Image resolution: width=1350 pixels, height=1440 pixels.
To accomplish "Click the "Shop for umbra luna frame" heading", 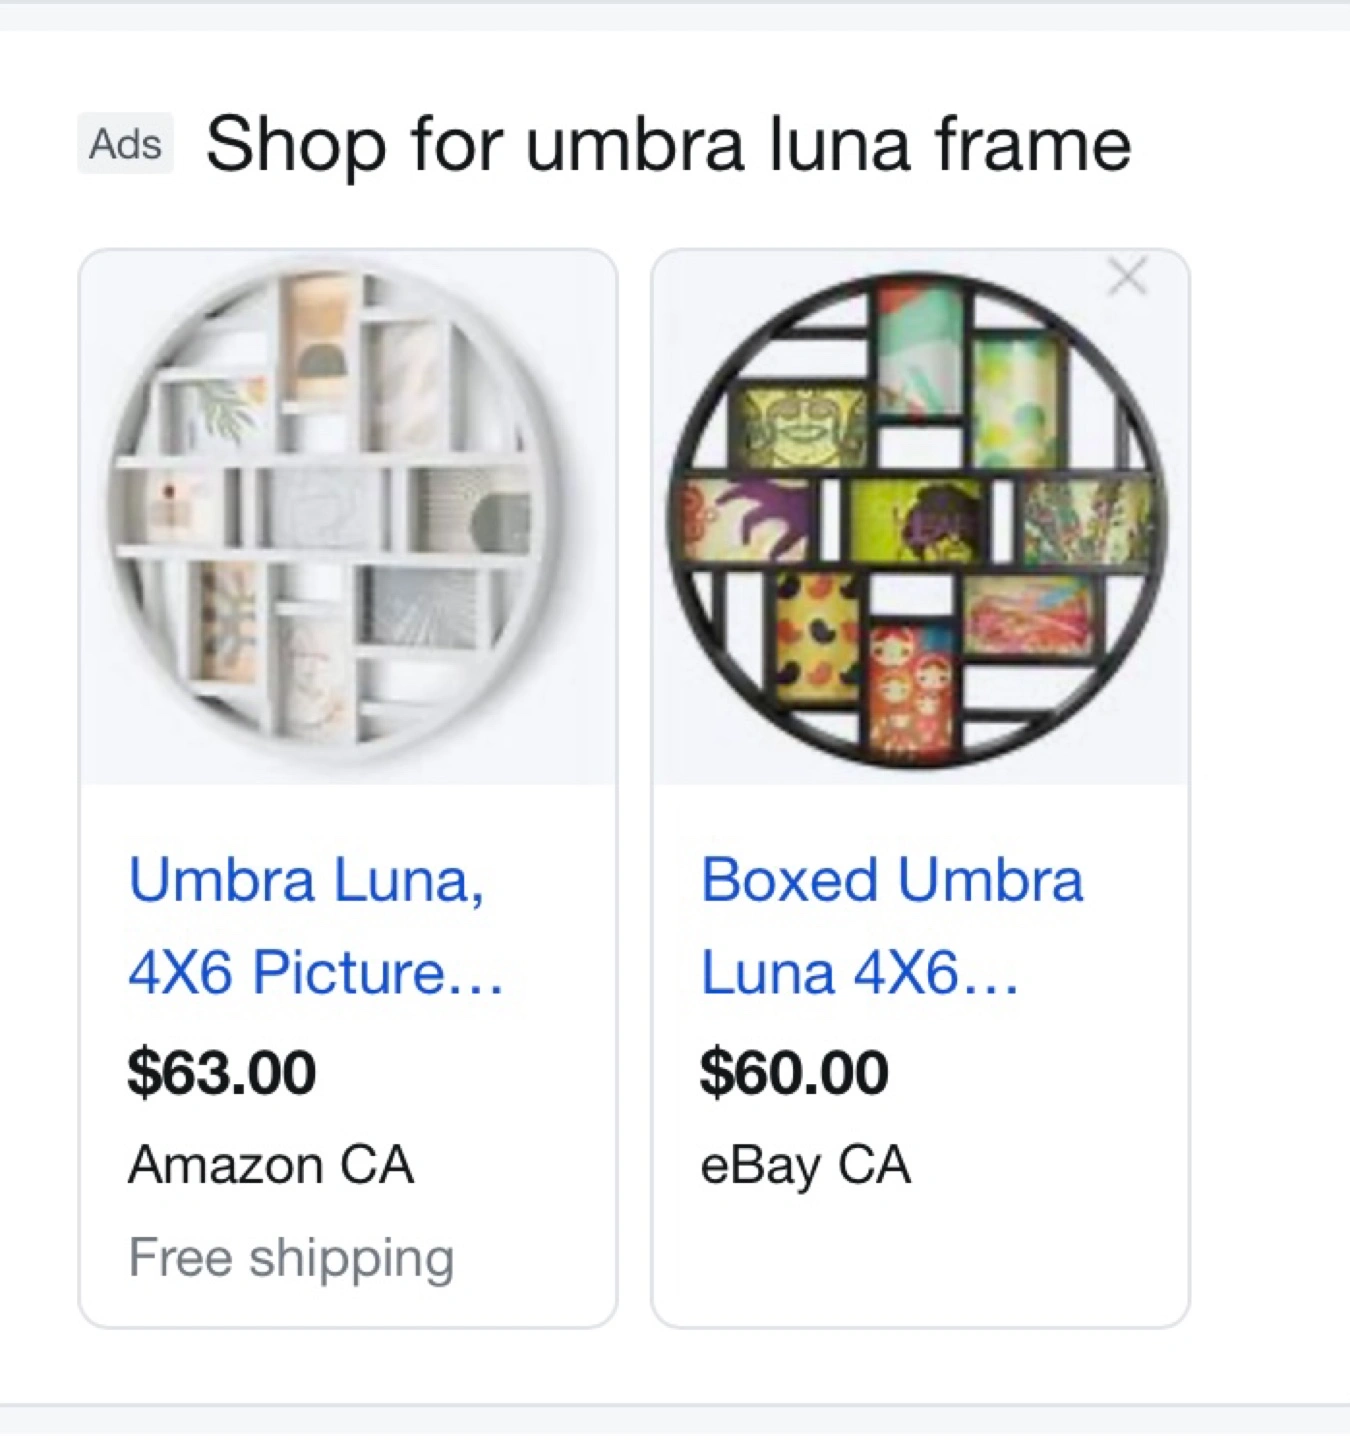I will (668, 144).
